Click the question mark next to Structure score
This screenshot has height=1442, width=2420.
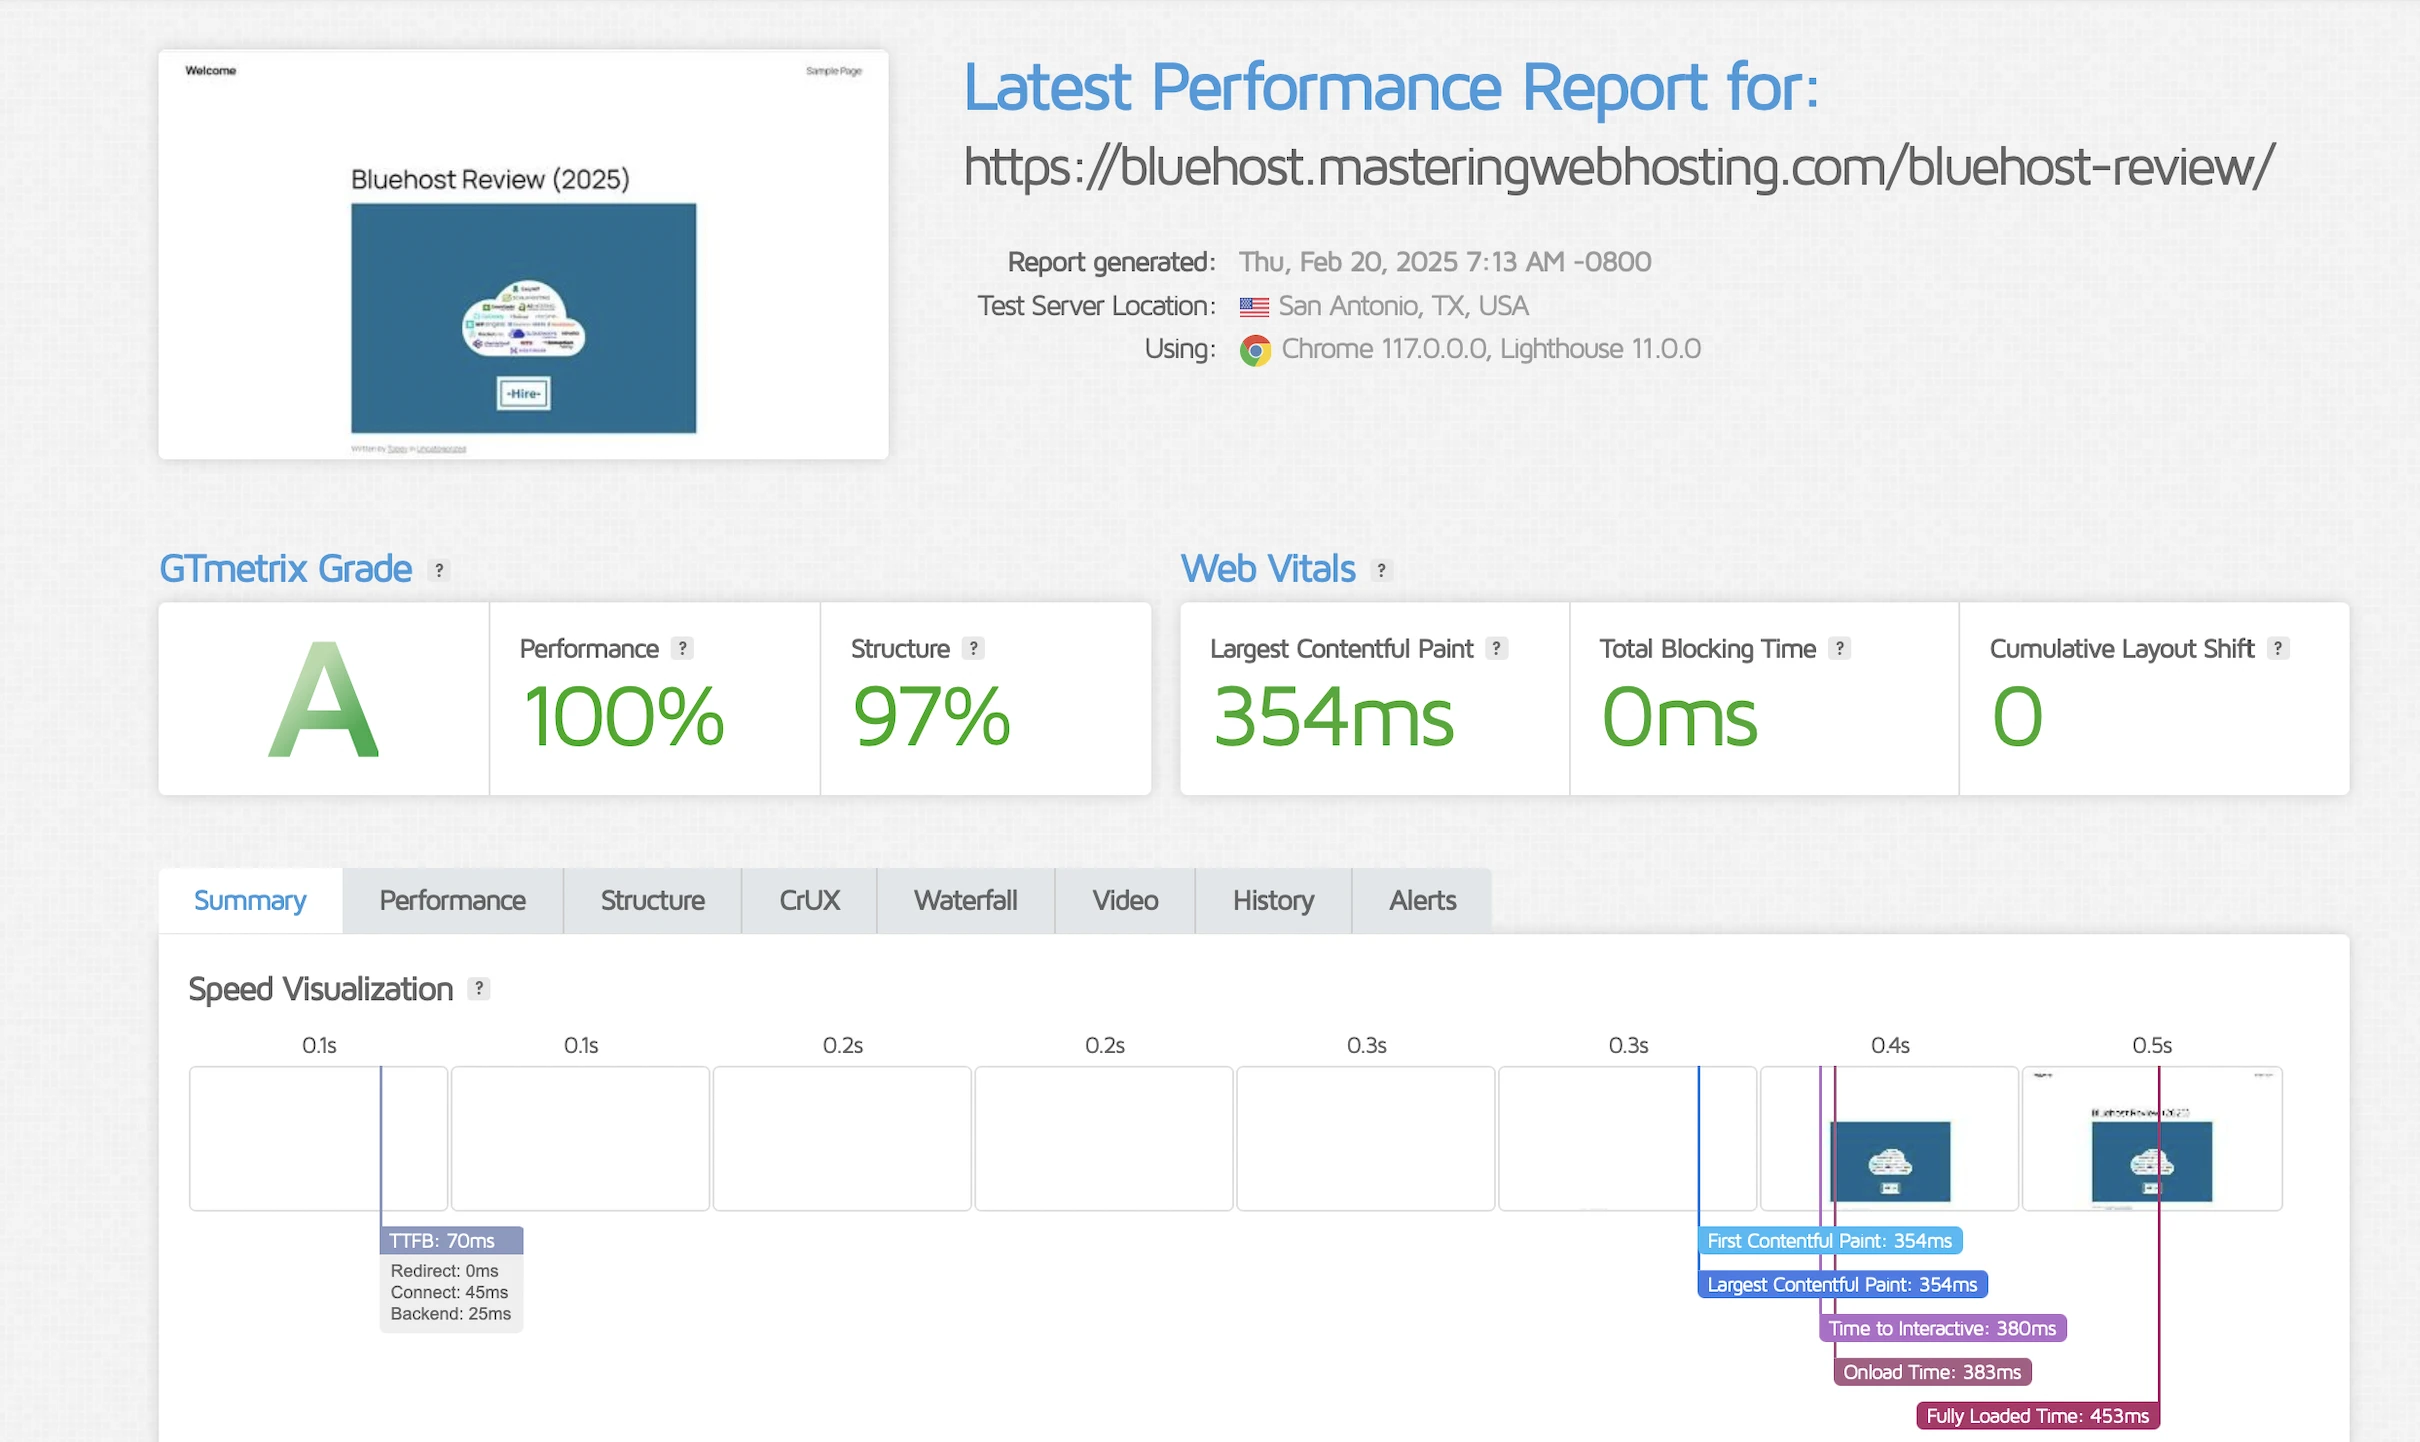tap(972, 648)
